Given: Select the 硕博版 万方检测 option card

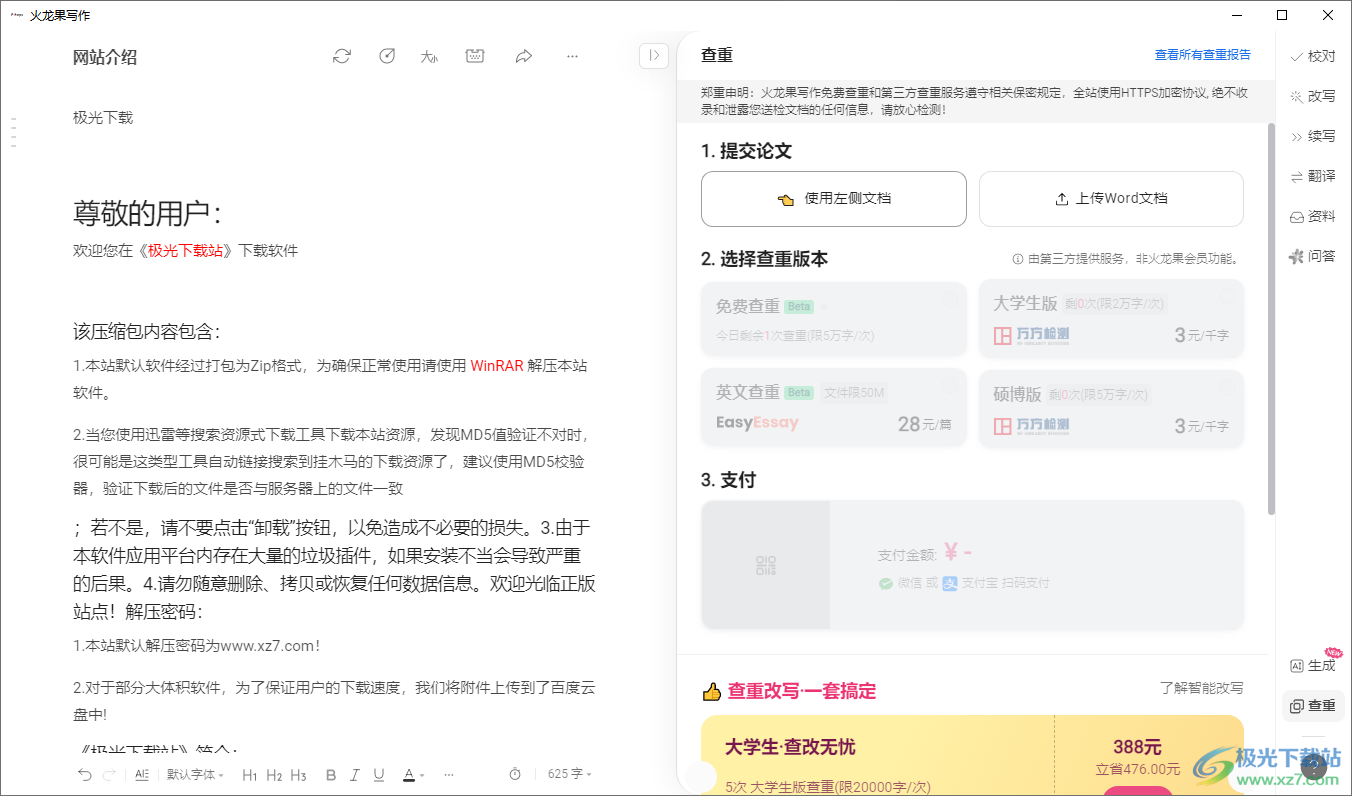Looking at the screenshot, I should pyautogui.click(x=1111, y=409).
